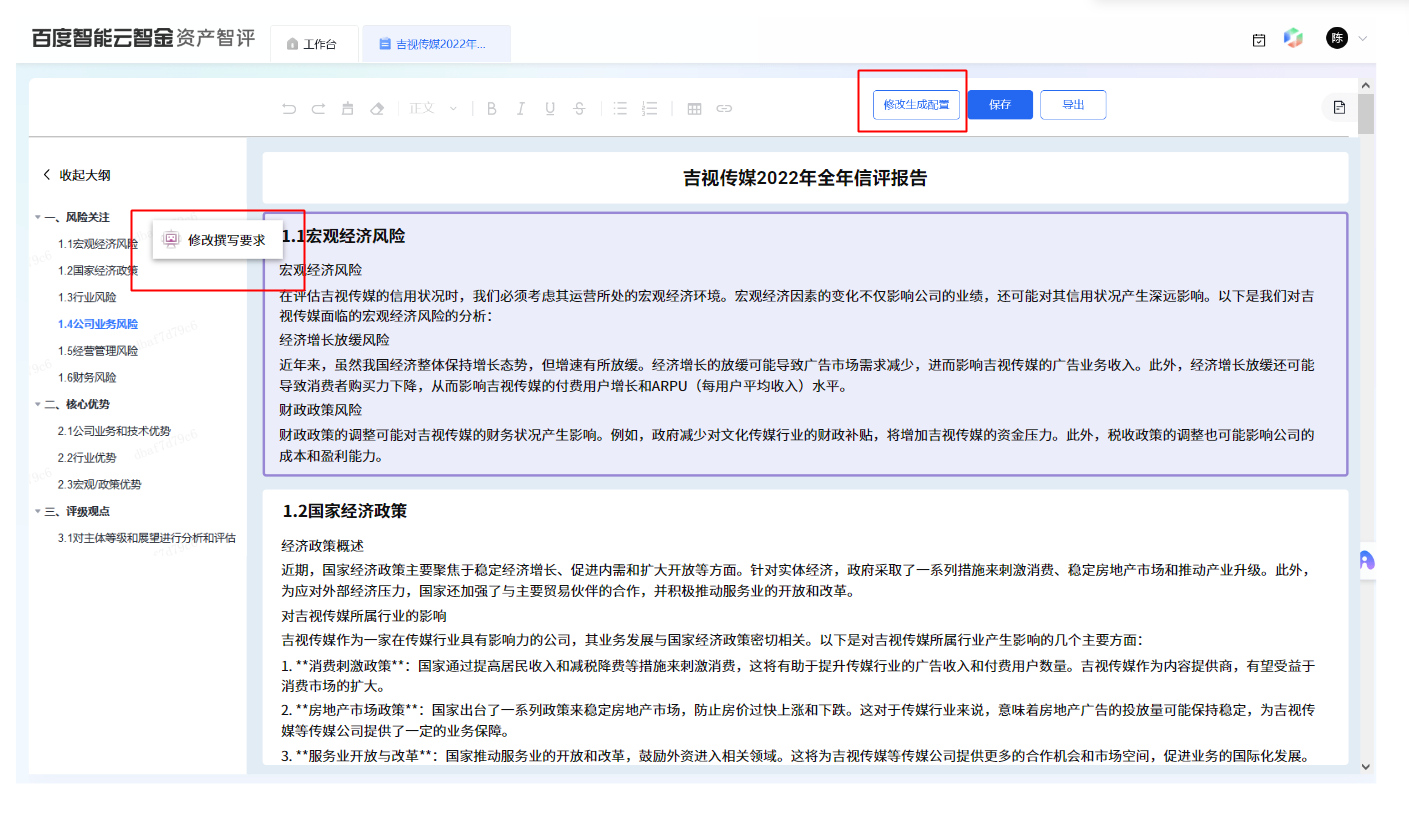Go to 1.3行业风险 in outline
The image size is (1409, 829).
coord(87,297)
